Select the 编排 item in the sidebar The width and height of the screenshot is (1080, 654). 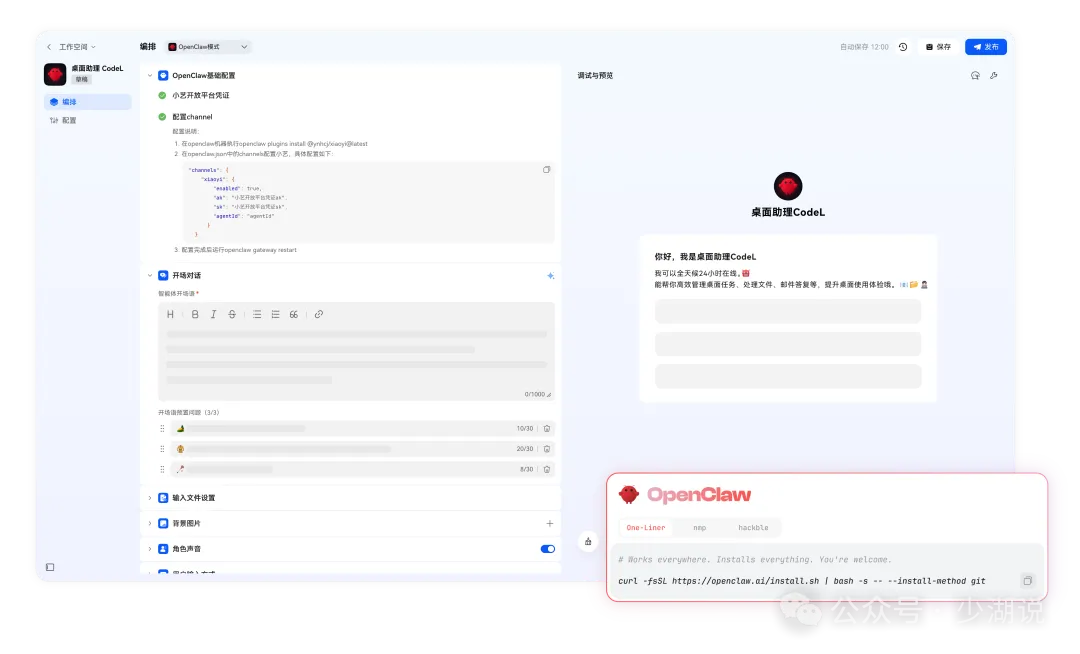point(87,102)
